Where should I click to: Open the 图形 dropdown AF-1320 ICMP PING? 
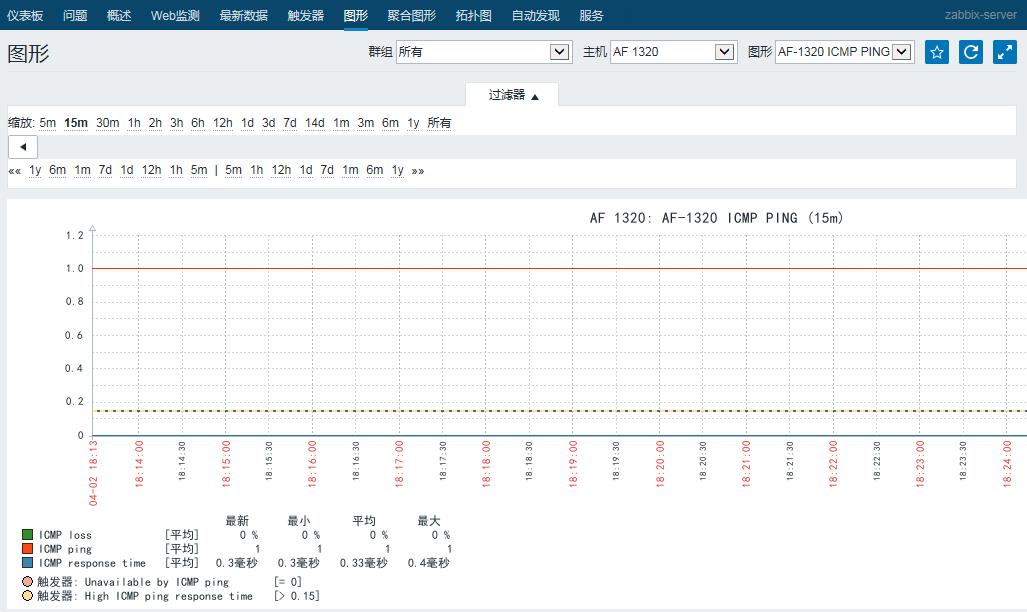click(x=844, y=52)
